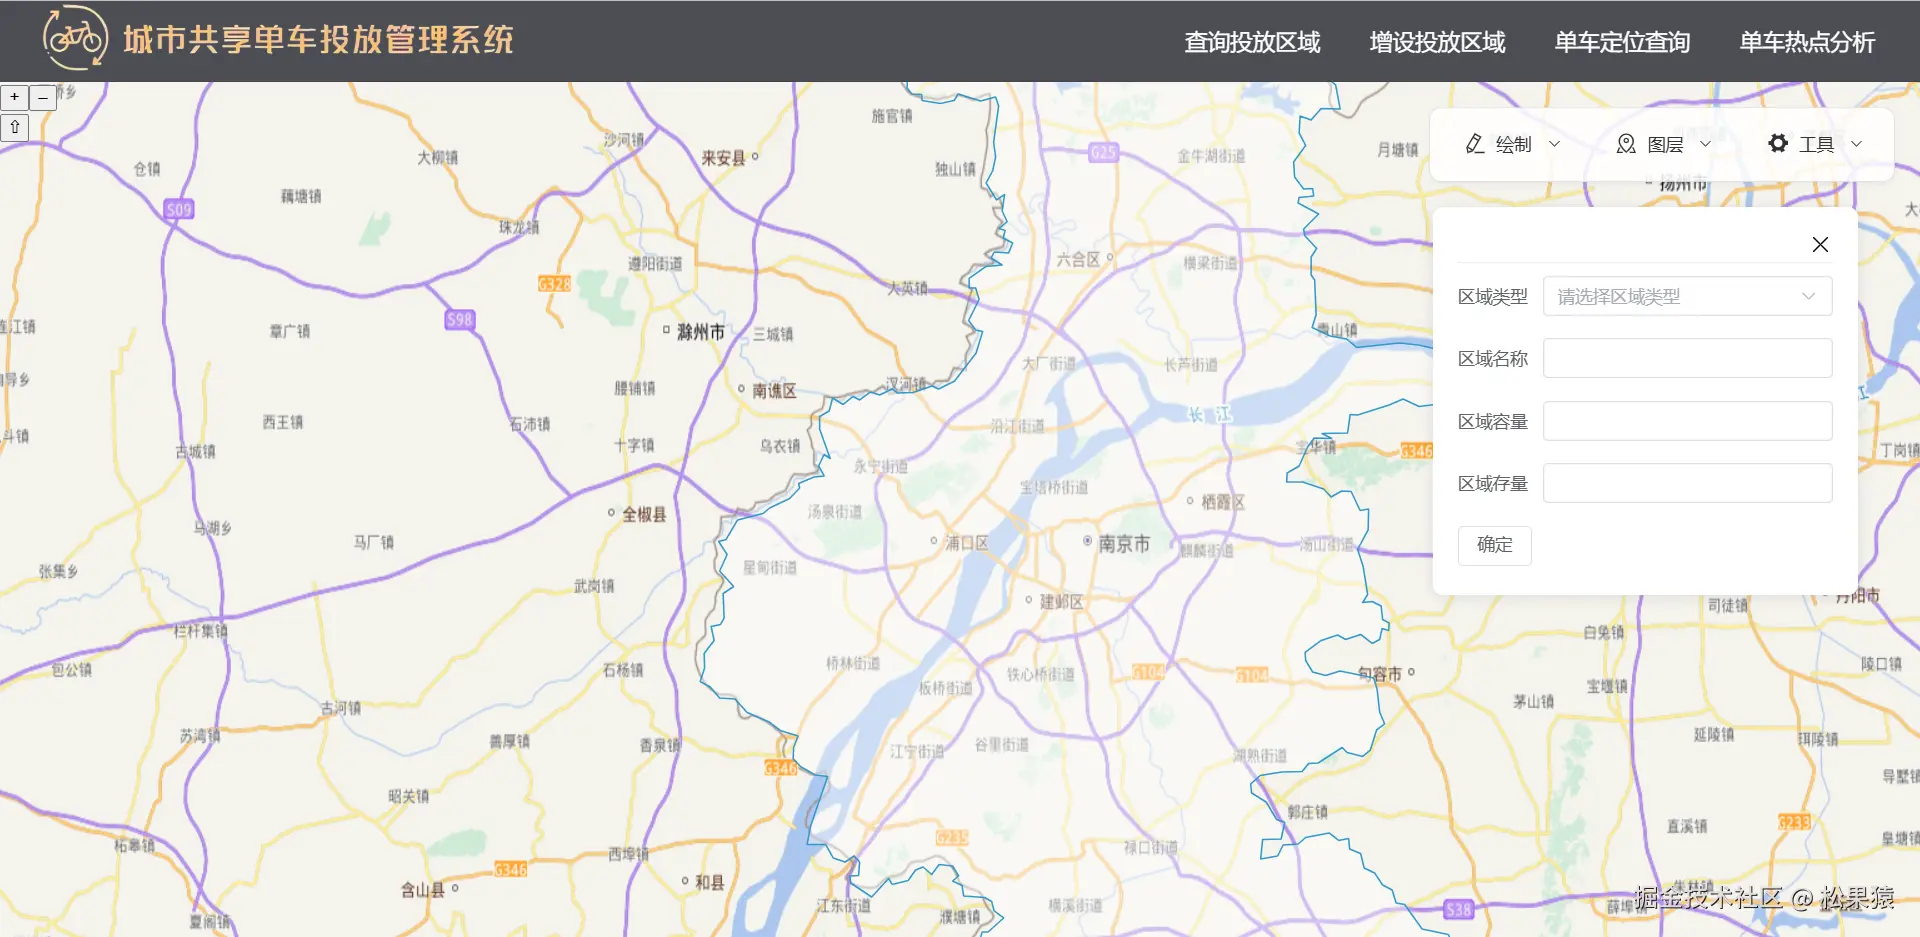Click the 六合区 label on map
The height and width of the screenshot is (937, 1920).
(1078, 259)
